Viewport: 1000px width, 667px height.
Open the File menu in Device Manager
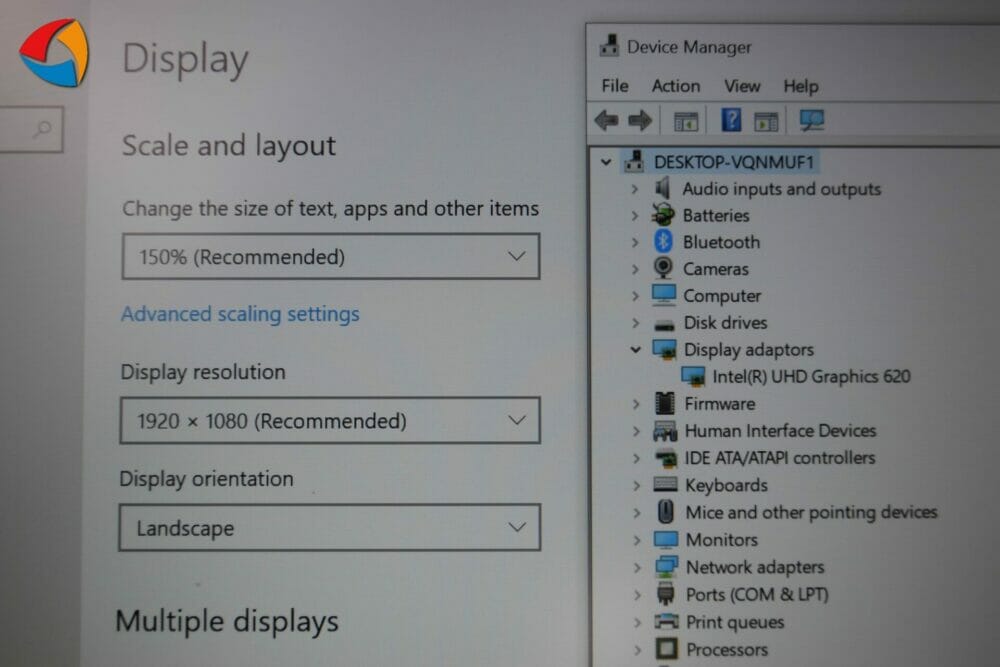(x=615, y=85)
